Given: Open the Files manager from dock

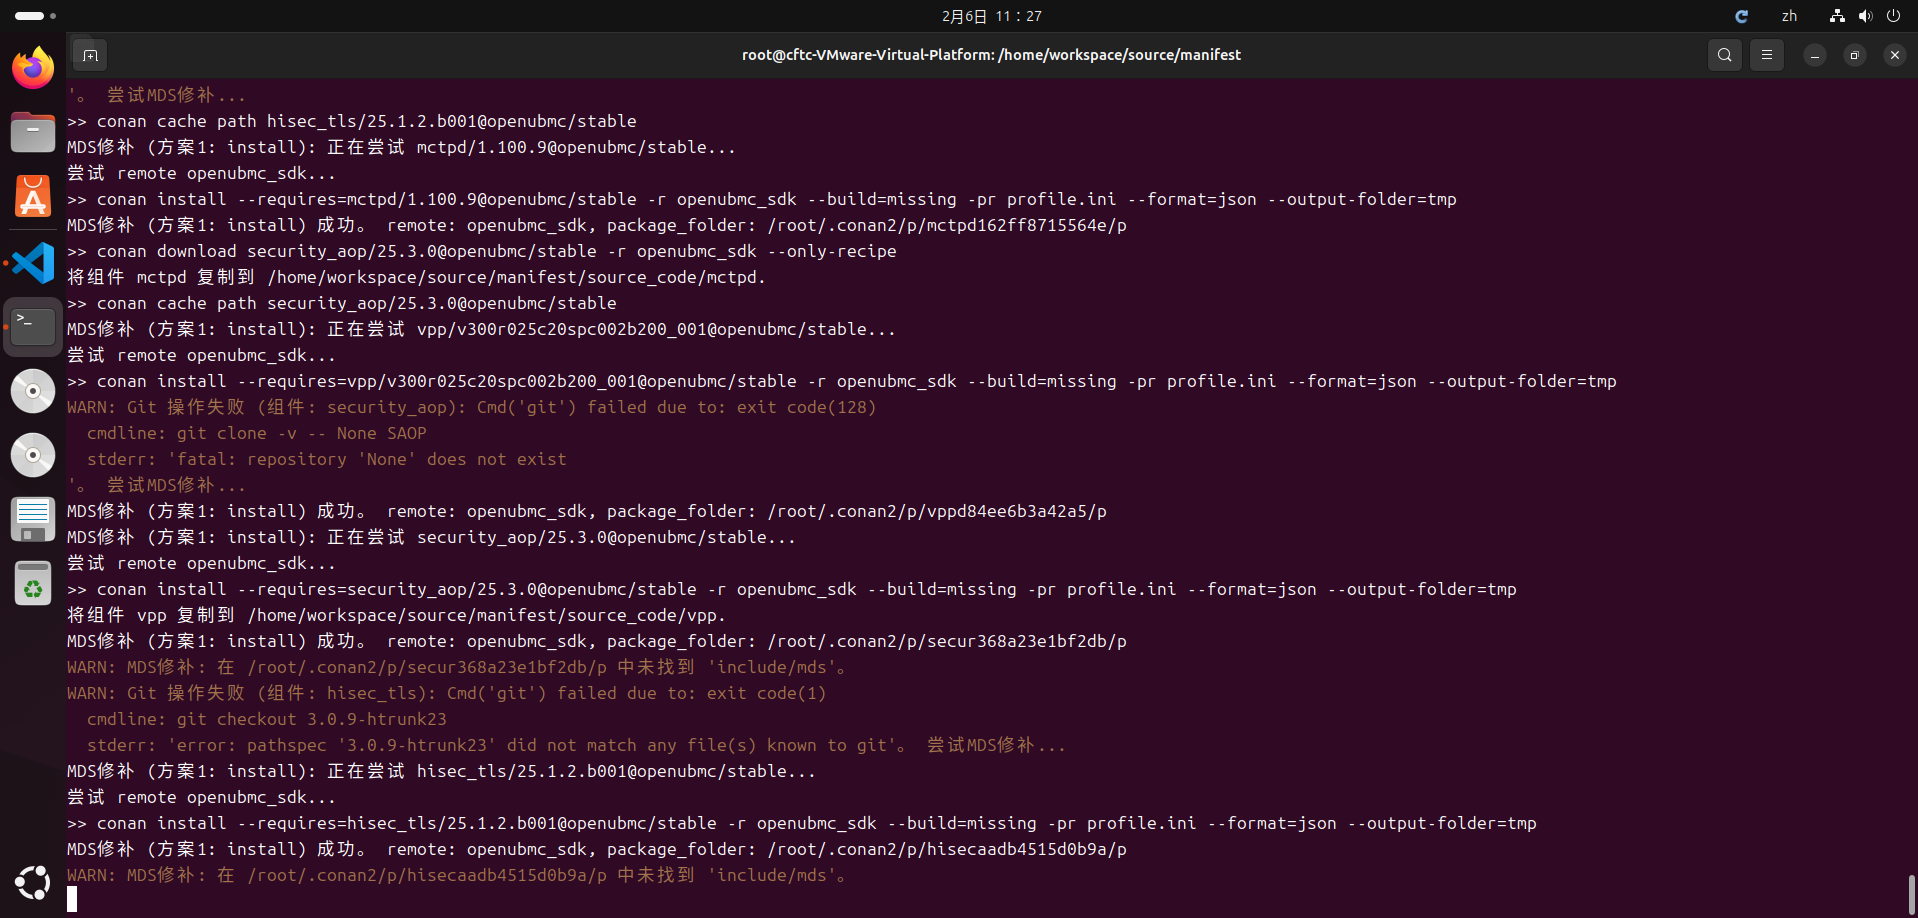Looking at the screenshot, I should tap(33, 132).
